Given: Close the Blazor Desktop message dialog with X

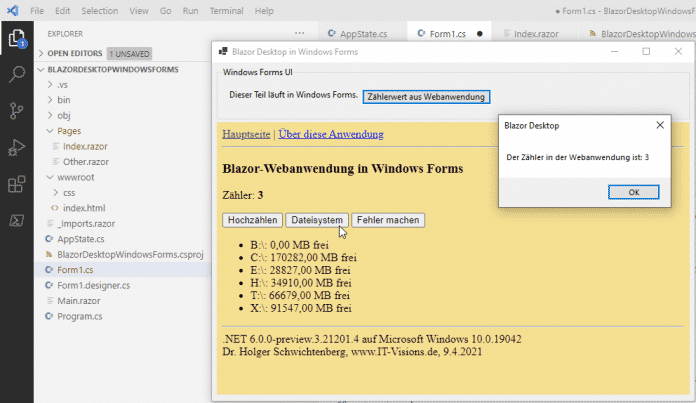Looking at the screenshot, I should click(660, 125).
